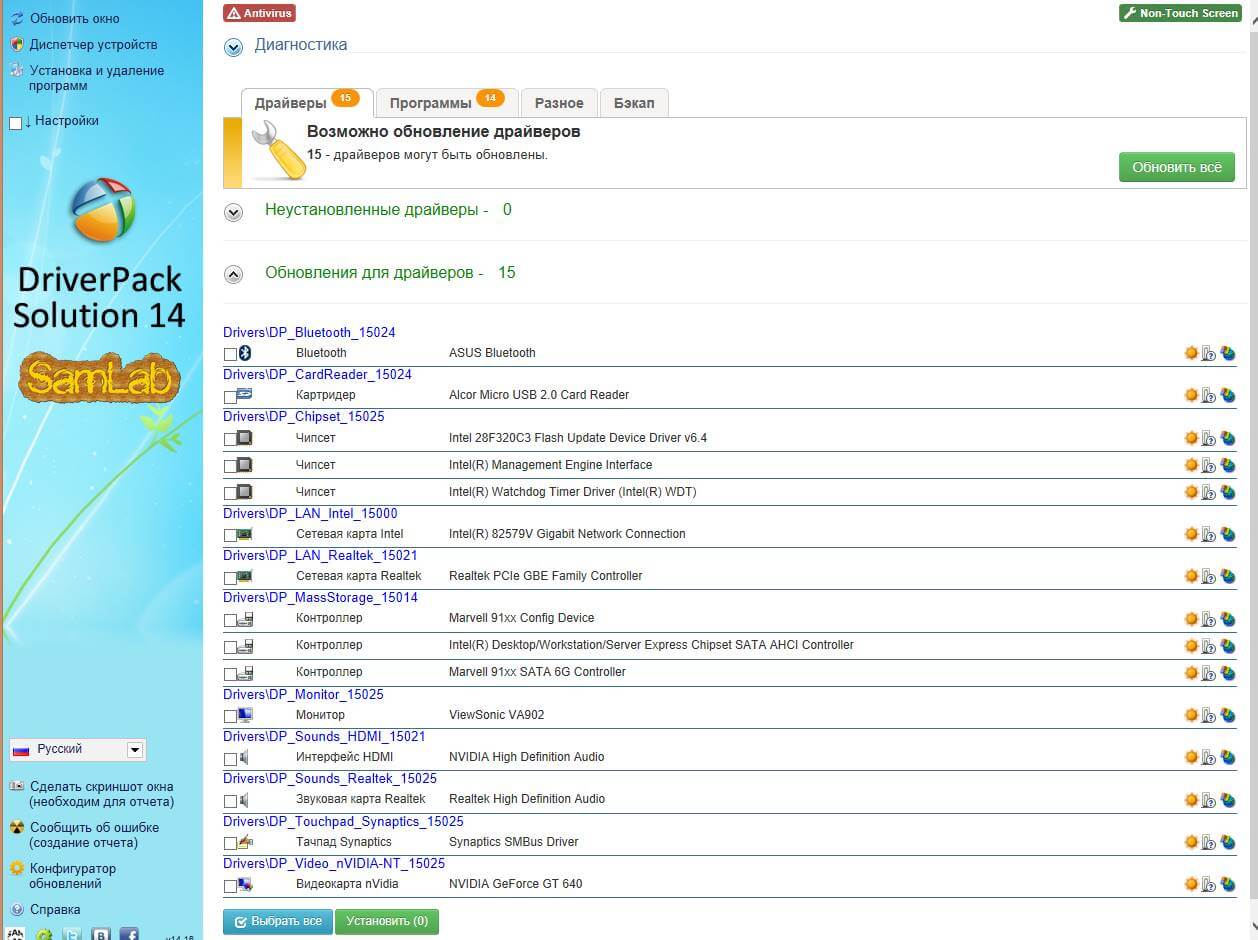Click the red Antivirus badge
The image size is (1258, 940).
pos(259,13)
